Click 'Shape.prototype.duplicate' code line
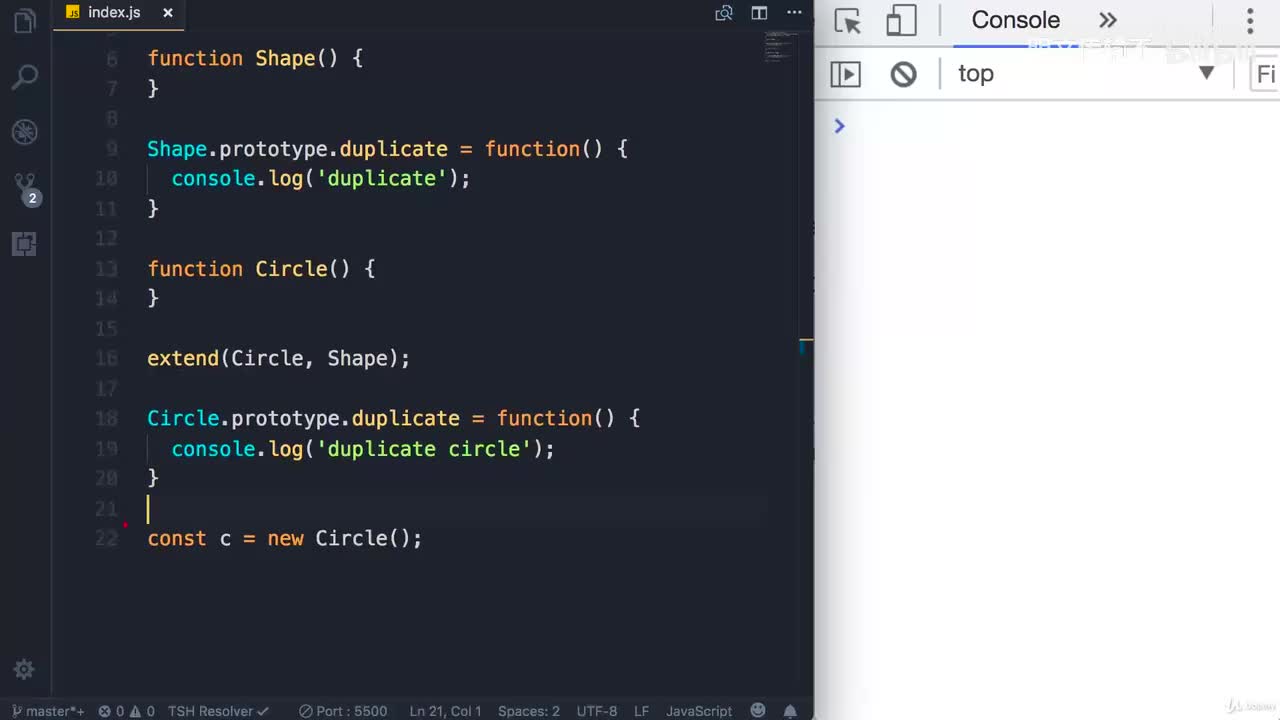Screen dimensions: 1280x720 [x=388, y=149]
